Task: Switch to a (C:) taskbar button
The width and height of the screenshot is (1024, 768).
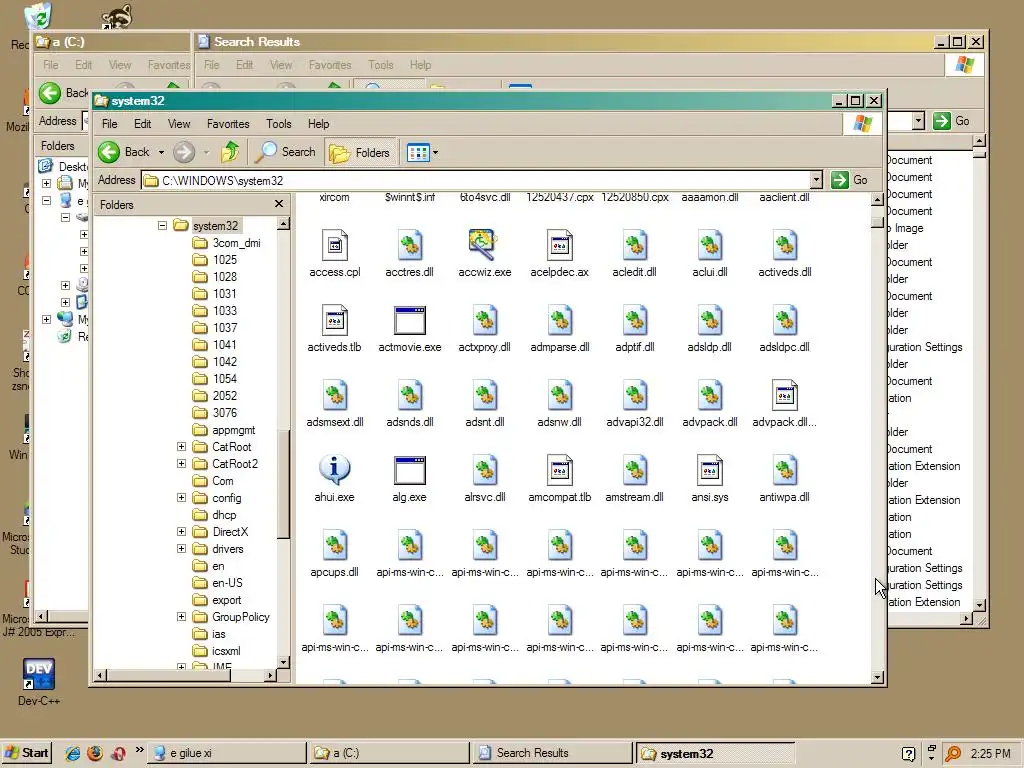Action: tap(389, 753)
